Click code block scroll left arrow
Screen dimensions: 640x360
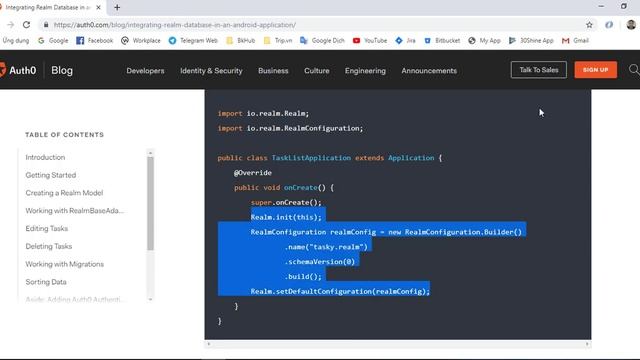coord(209,344)
